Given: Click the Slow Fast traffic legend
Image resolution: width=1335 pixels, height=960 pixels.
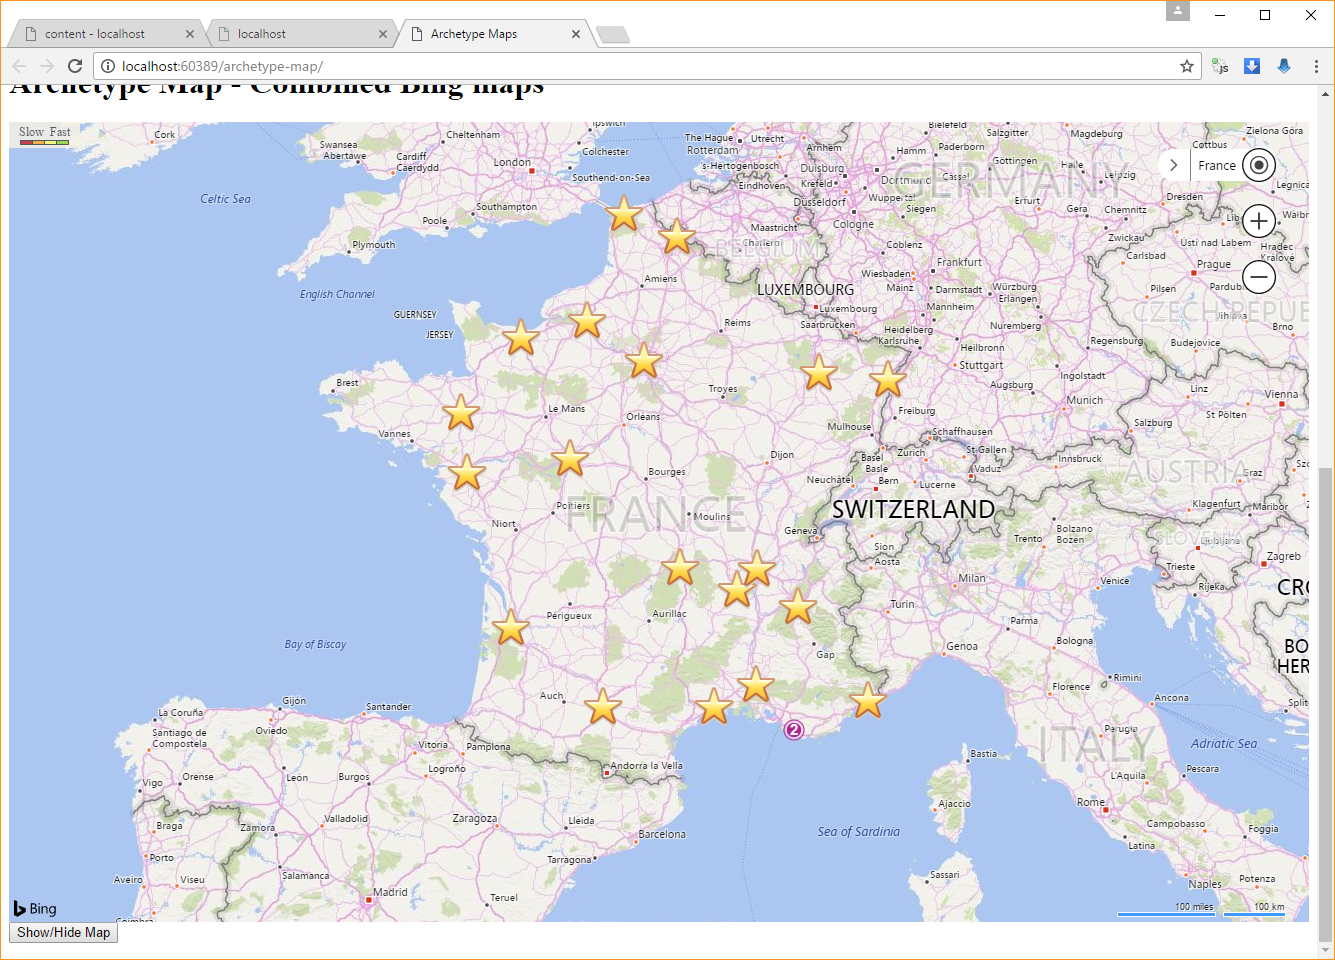Looking at the screenshot, I should 44,135.
